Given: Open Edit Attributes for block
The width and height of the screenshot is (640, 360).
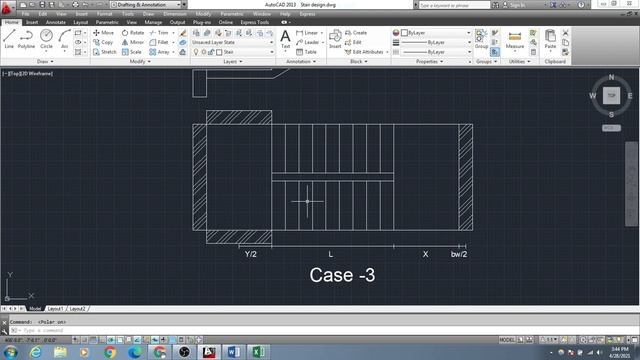Looking at the screenshot, I should 364,52.
